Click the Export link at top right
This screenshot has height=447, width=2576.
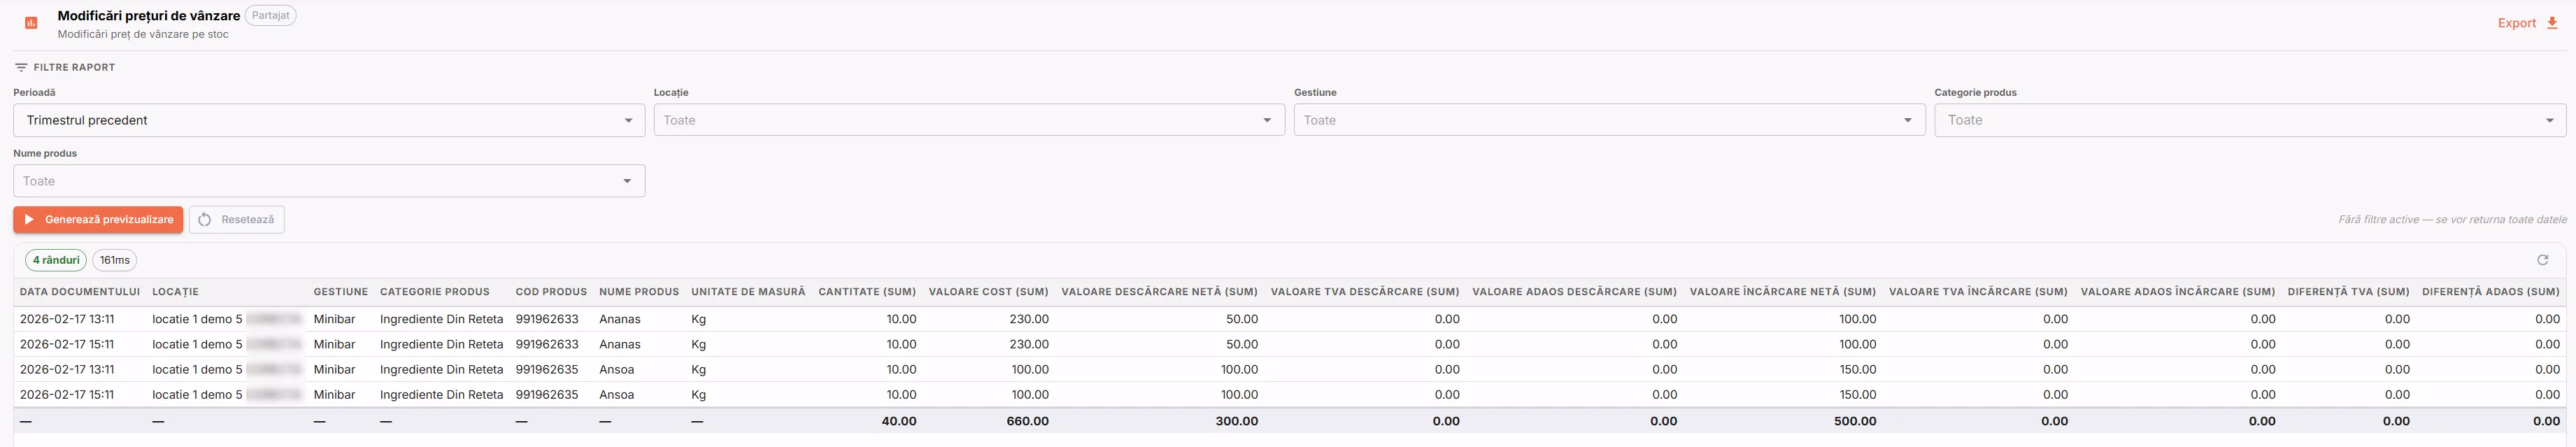point(2516,23)
